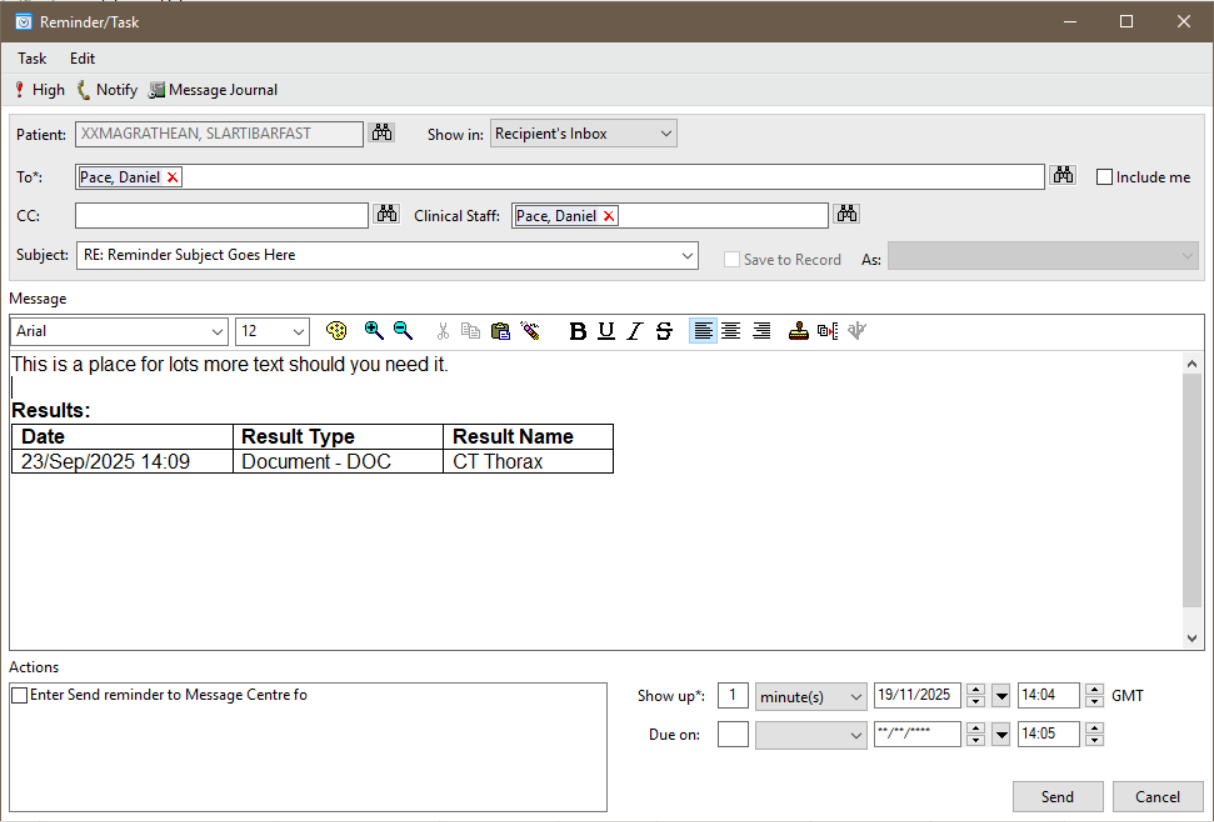Center align the message text
Viewport: 1214px width, 822px height.
click(732, 332)
